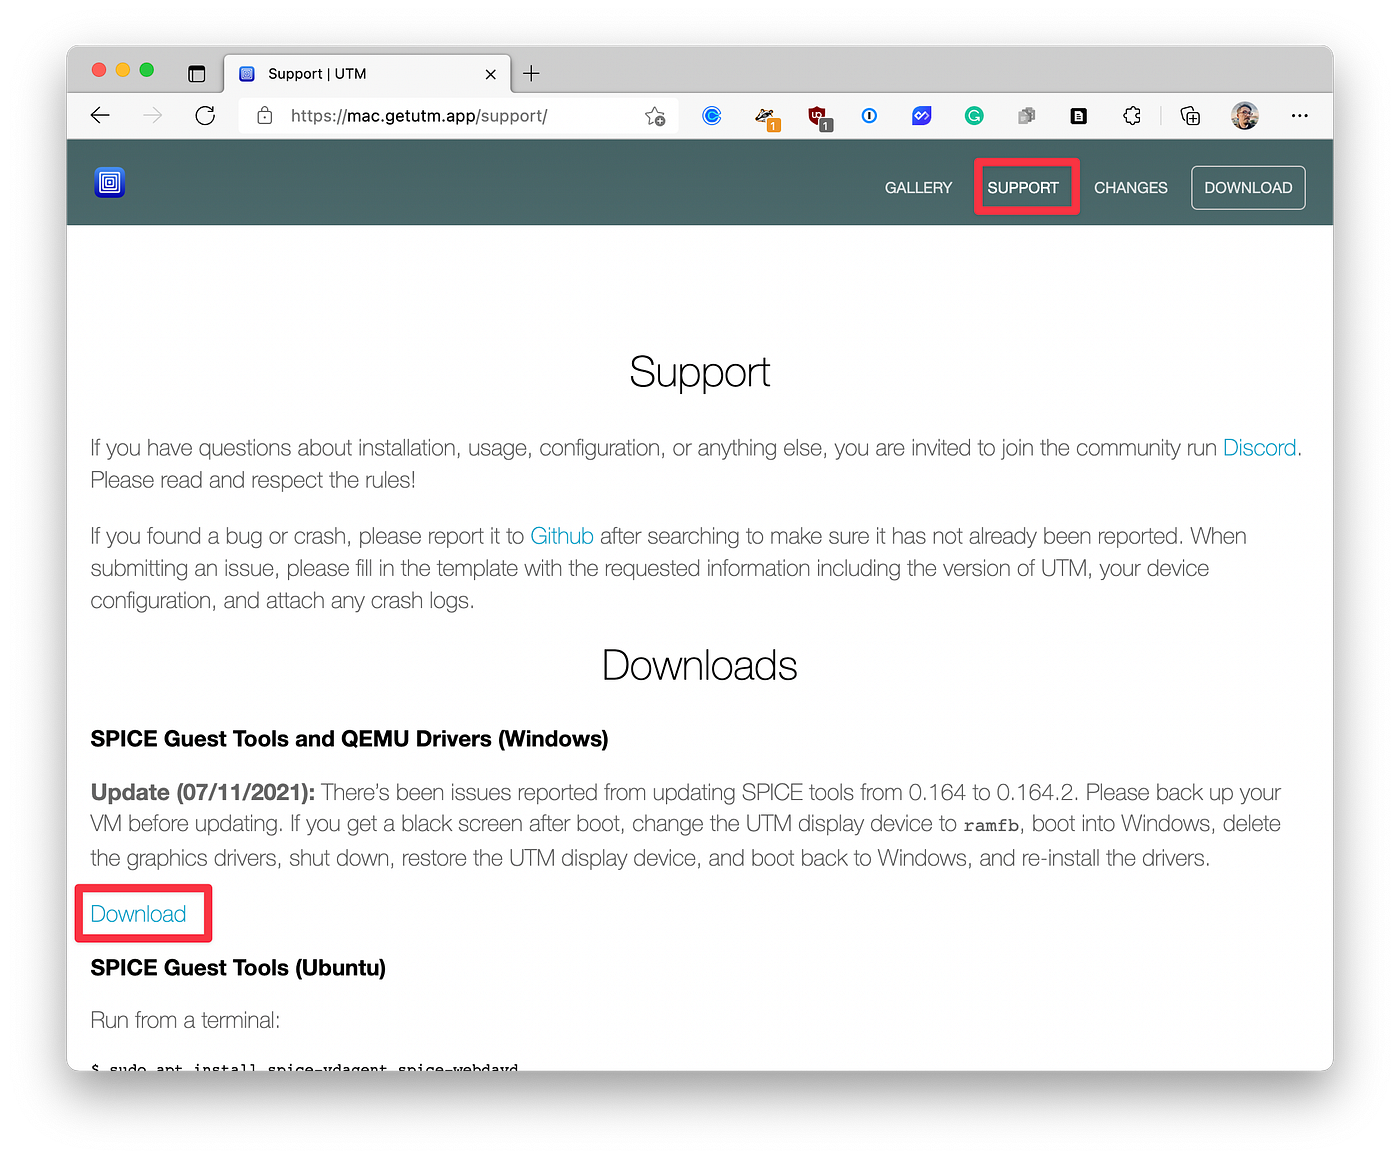Click the blue C extension icon
The image size is (1400, 1159).
tap(712, 115)
